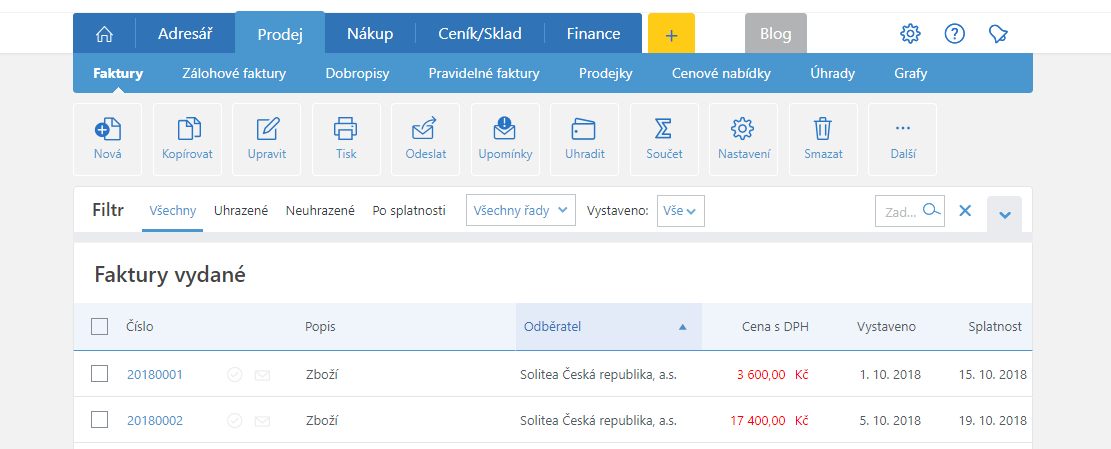Click date 15. 10. 2018
1111x449 pixels.
click(x=993, y=375)
